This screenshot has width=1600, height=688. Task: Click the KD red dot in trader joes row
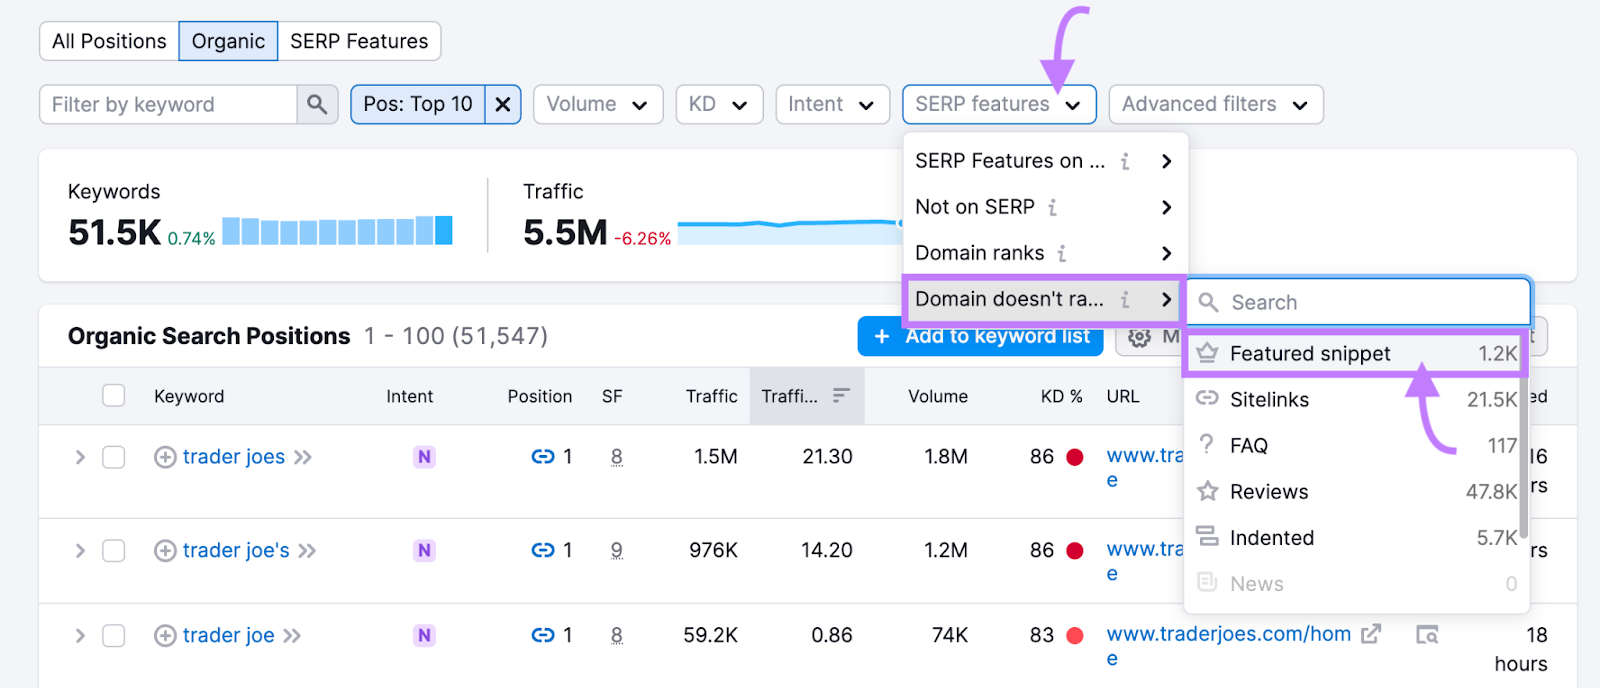coord(1075,457)
